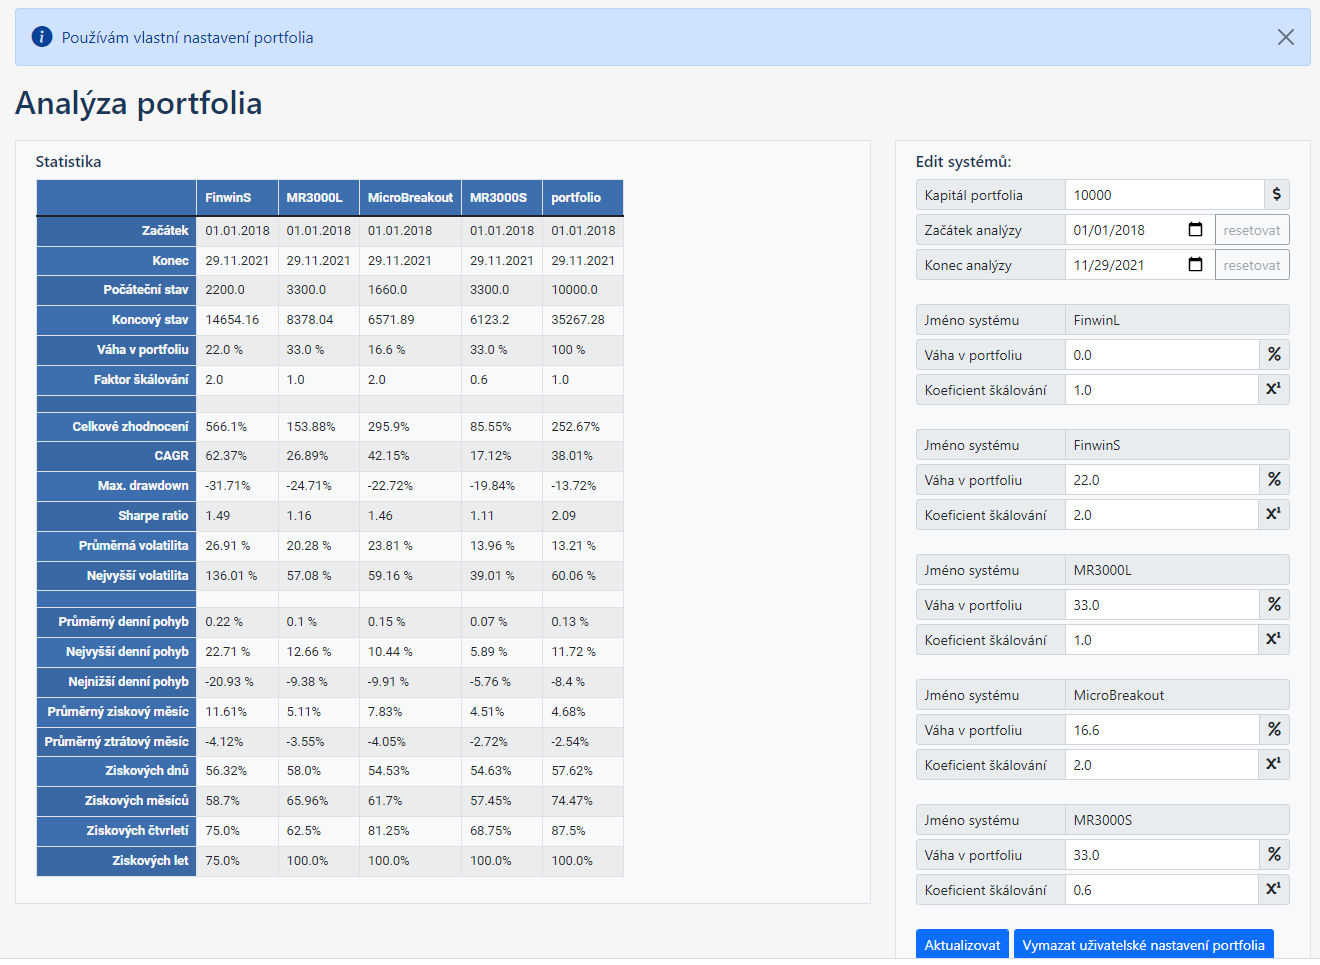Reset the Konec analýzy date
Screen dimensions: 1320x965
[x=1252, y=265]
